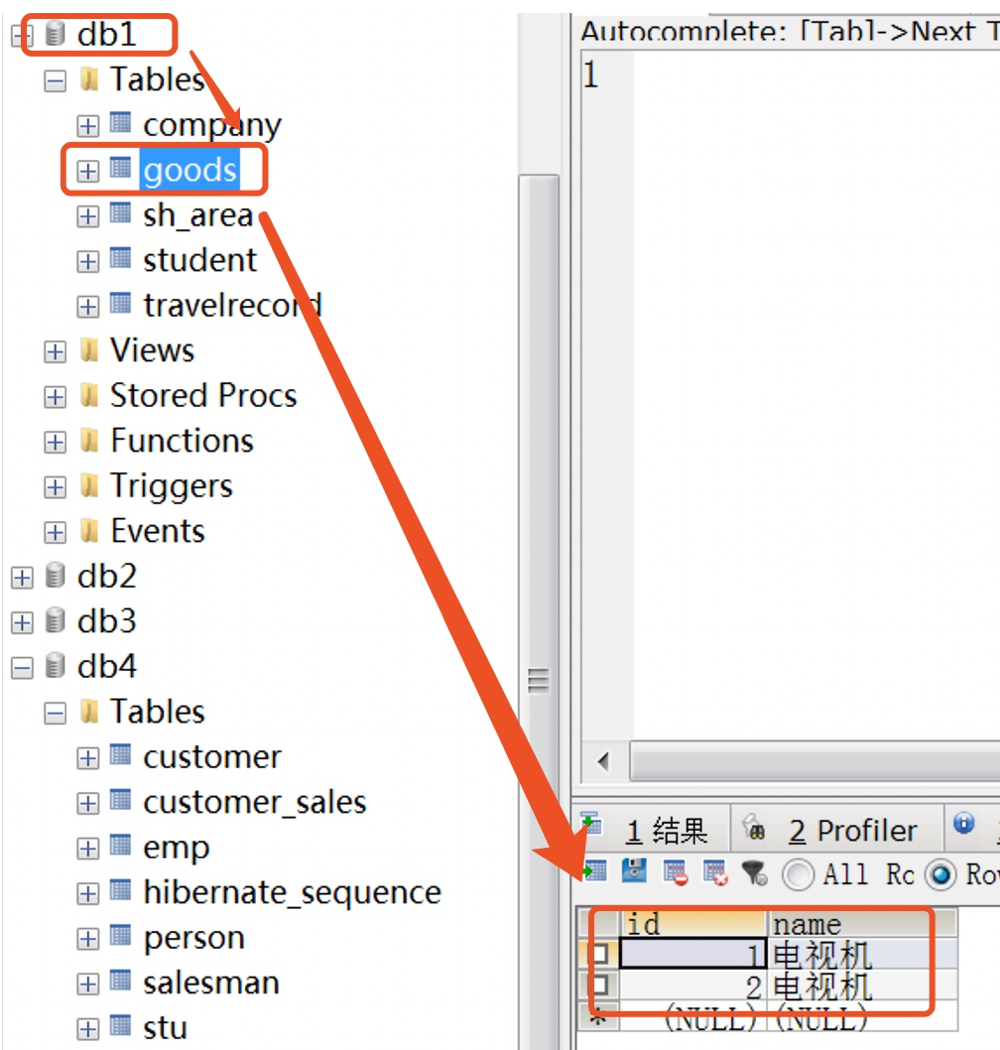Switch to the 2 Profiler tab
Image resolution: width=1000 pixels, height=1050 pixels.
coord(837,830)
